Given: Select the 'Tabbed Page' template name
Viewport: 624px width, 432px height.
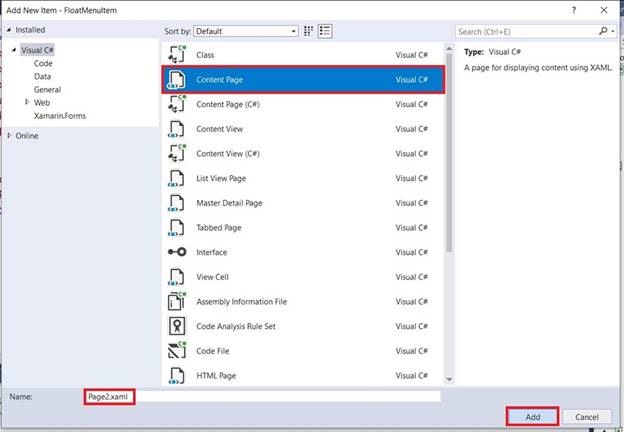Looking at the screenshot, I should point(218,228).
